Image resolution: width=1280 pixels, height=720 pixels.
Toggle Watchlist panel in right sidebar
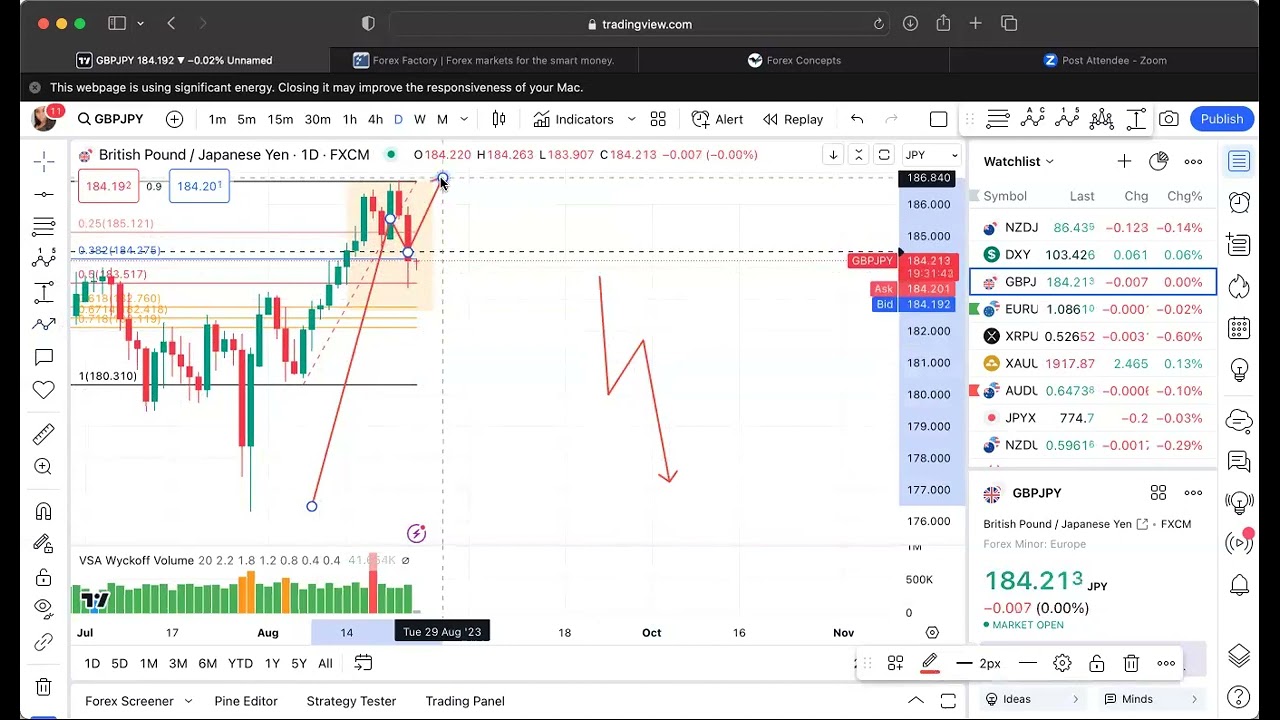click(x=1239, y=161)
